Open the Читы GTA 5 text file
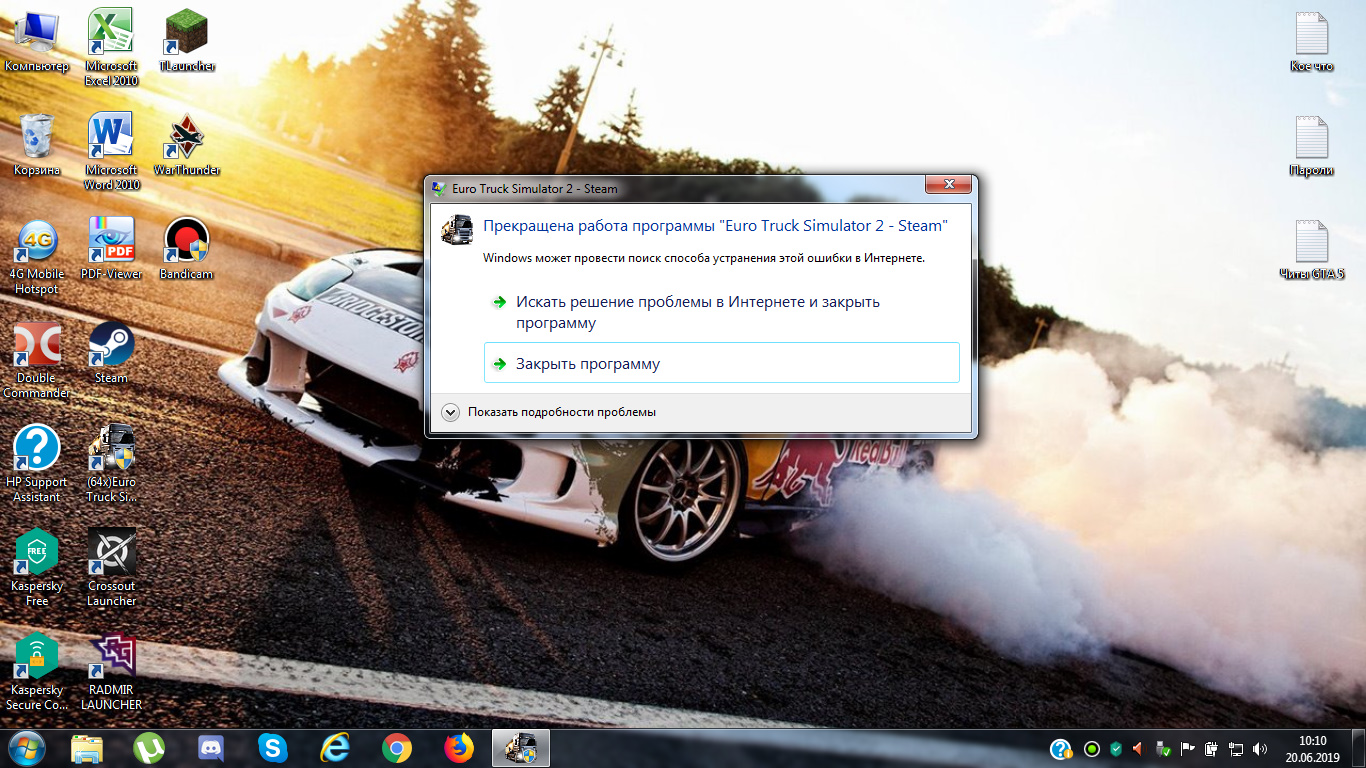 pos(1311,249)
